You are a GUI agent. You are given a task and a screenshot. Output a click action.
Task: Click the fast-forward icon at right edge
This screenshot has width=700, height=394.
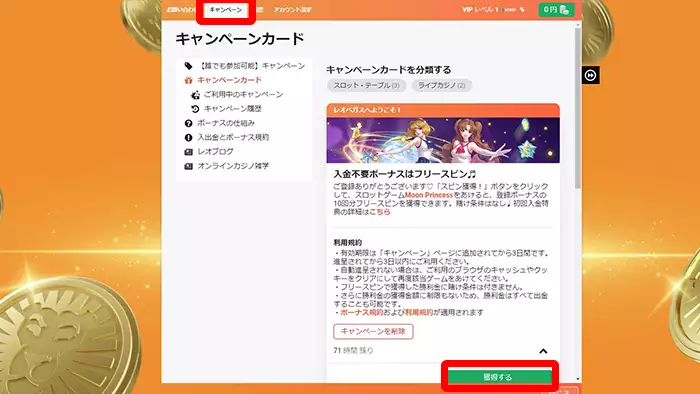point(591,75)
